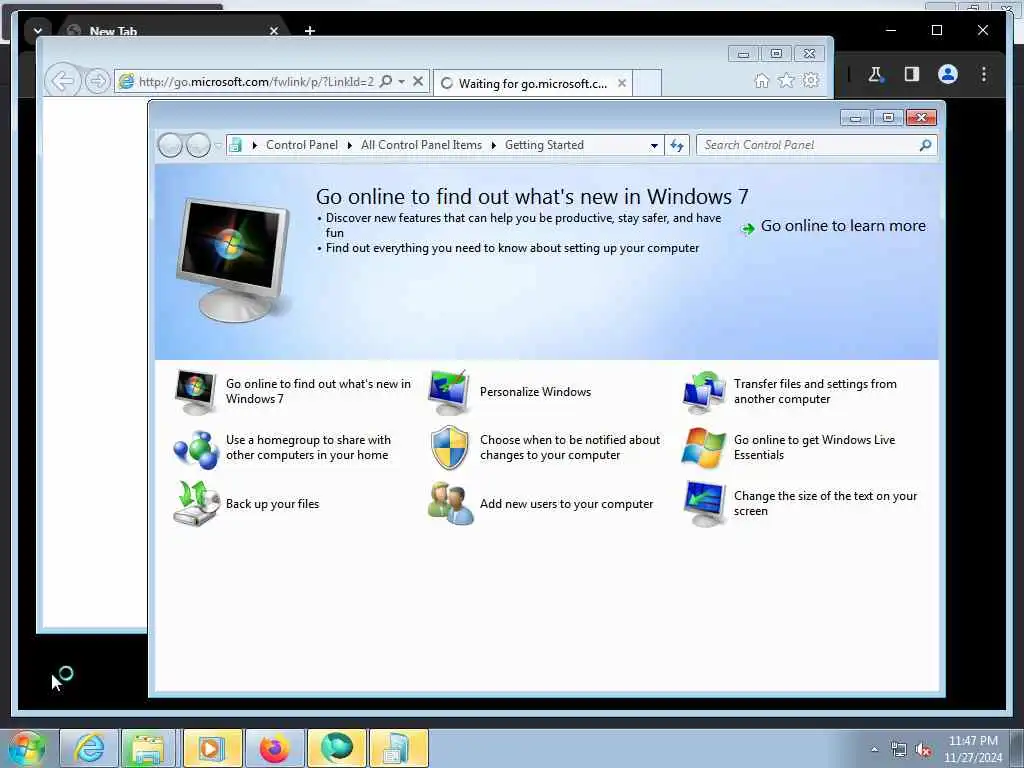The height and width of the screenshot is (768, 1024).
Task: Click the transfer files computers icon
Action: coord(703,392)
